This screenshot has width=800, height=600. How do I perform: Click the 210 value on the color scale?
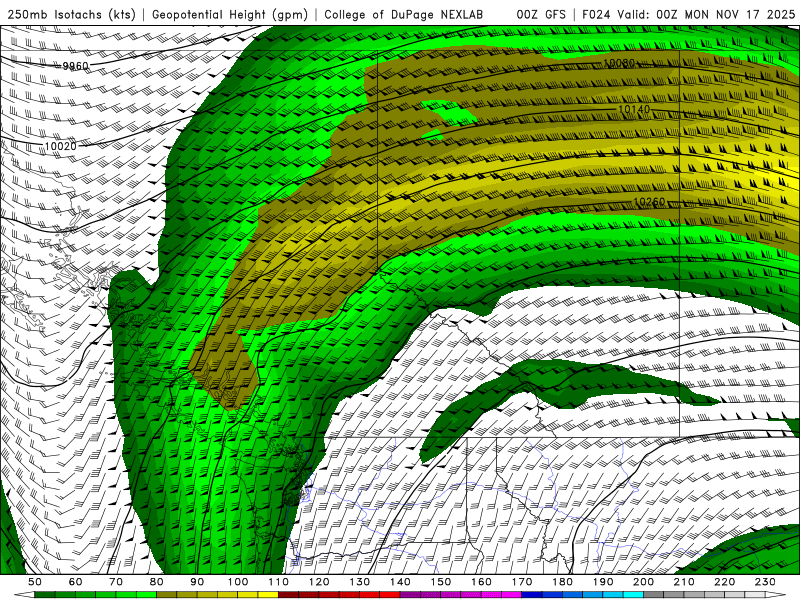[x=684, y=582]
